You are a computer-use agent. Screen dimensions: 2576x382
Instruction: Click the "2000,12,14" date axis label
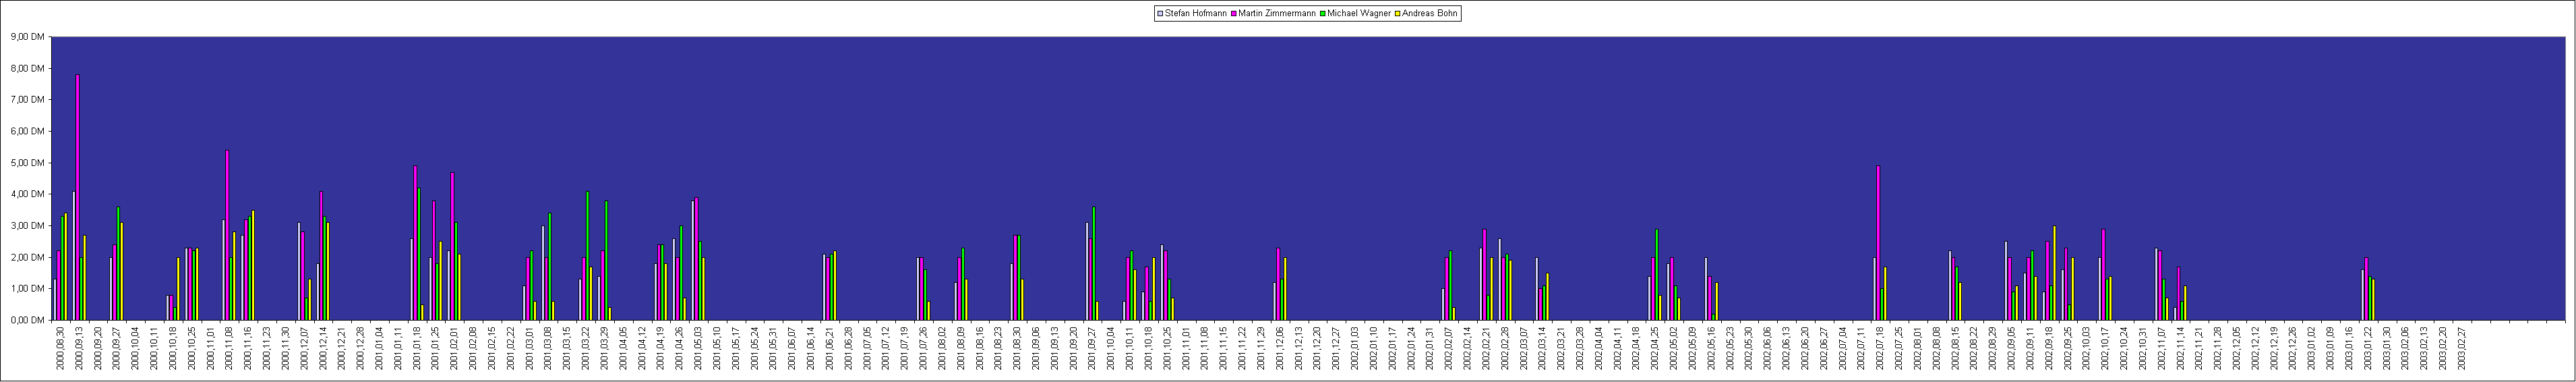click(x=324, y=348)
